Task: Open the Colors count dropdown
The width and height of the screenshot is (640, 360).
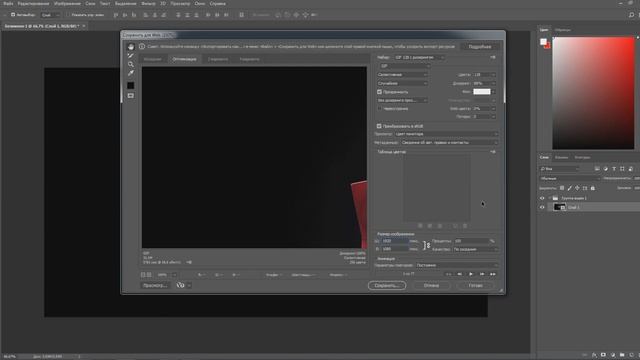Action: (484, 75)
